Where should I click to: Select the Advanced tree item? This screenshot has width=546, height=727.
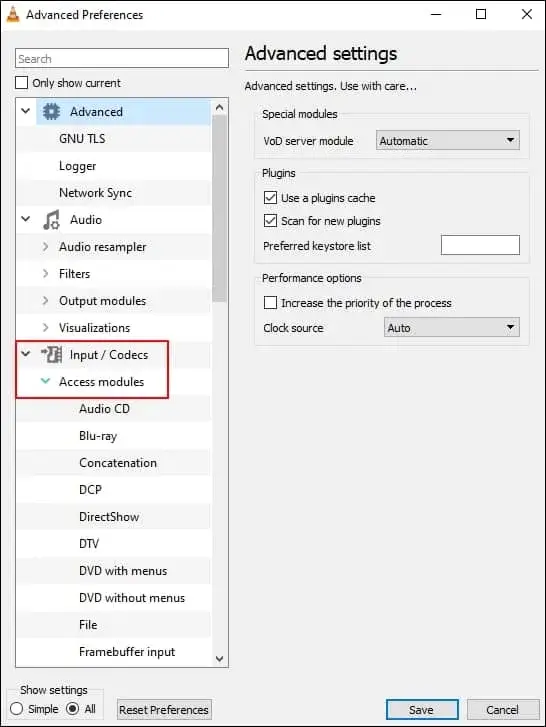point(96,112)
